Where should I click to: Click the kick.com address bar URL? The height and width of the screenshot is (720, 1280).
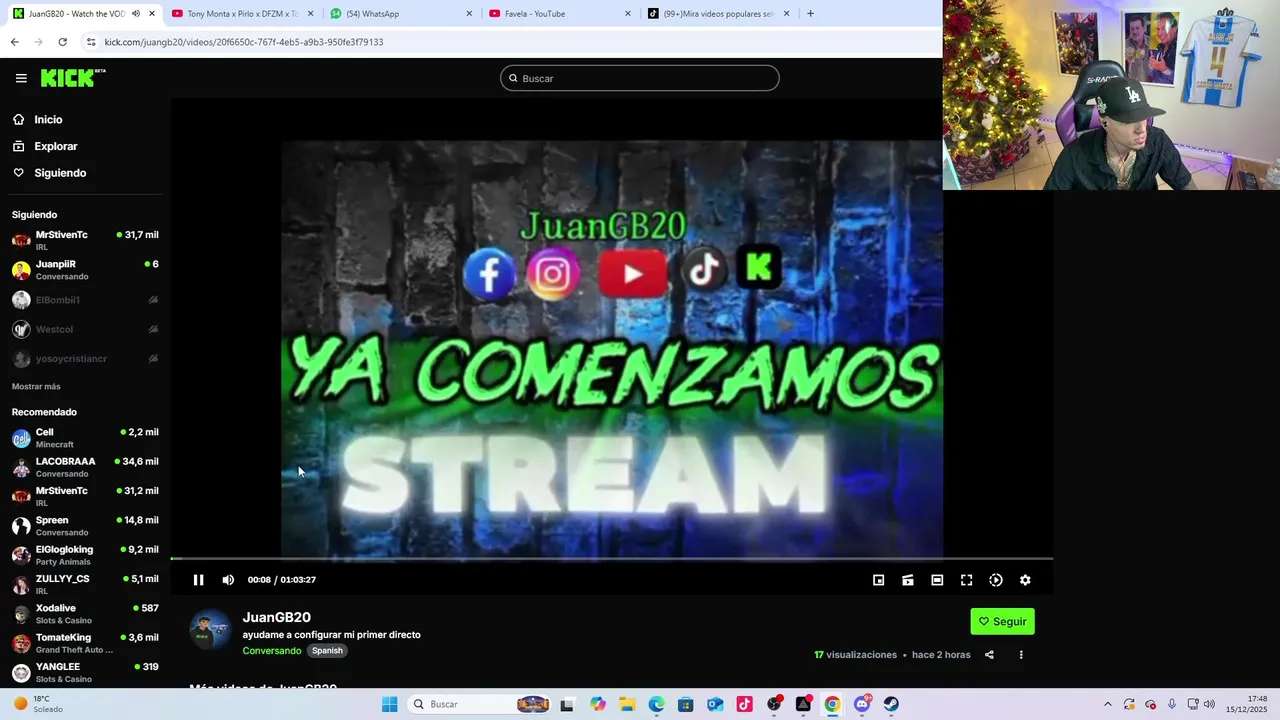click(244, 42)
